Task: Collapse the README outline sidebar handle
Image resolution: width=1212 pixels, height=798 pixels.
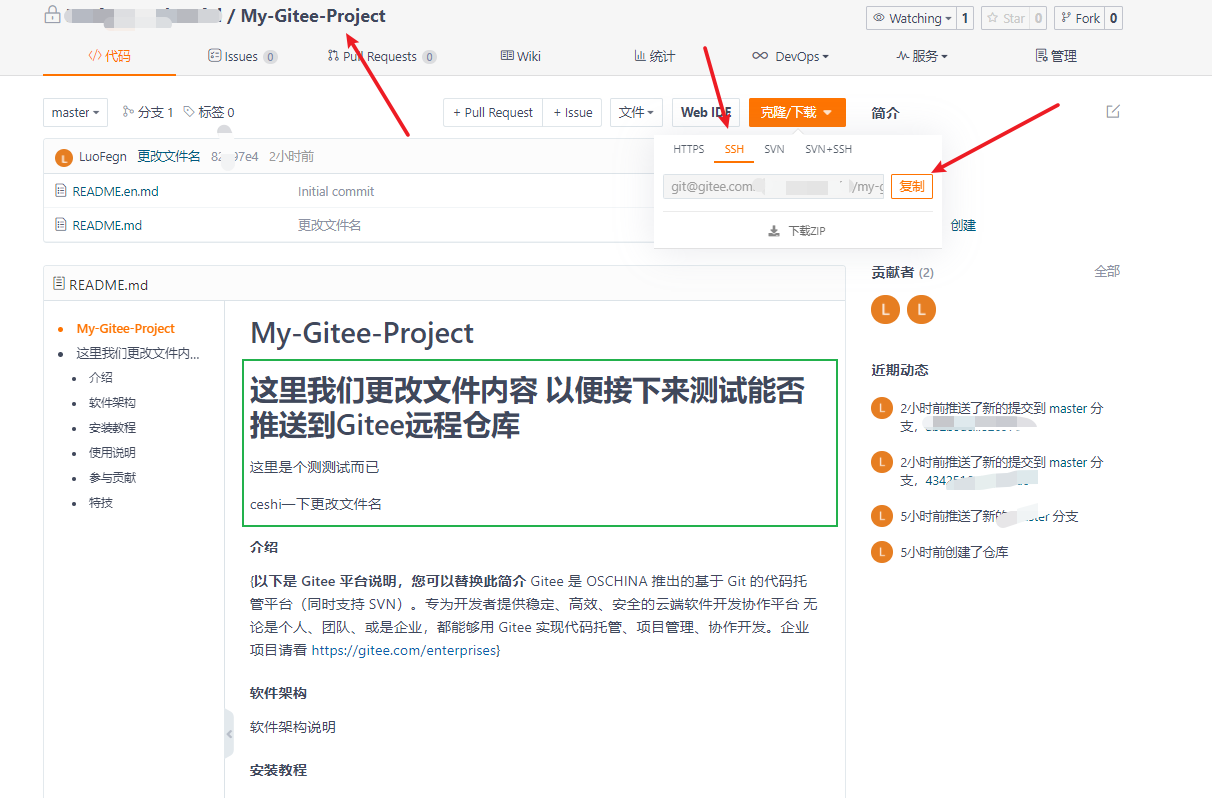Action: (229, 734)
